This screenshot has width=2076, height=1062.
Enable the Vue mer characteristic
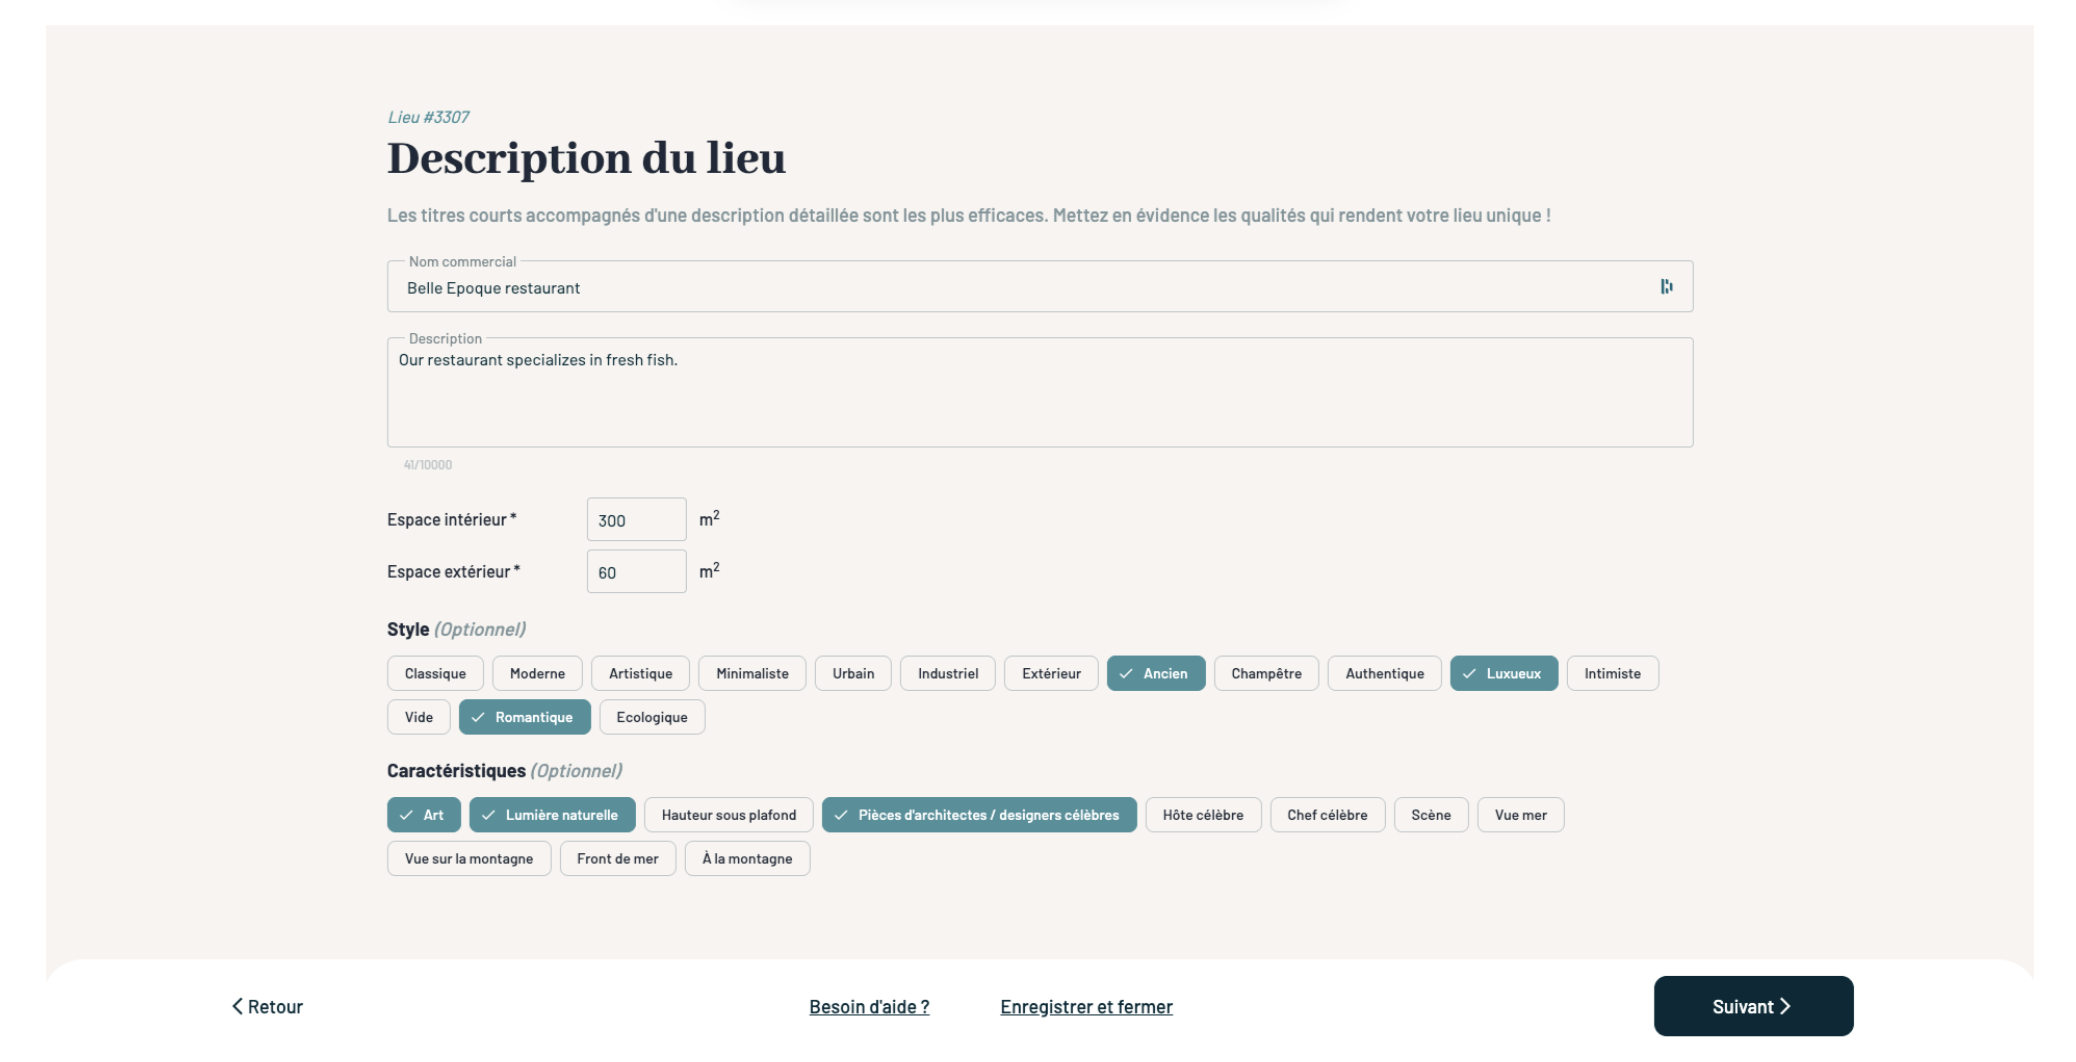point(1520,815)
